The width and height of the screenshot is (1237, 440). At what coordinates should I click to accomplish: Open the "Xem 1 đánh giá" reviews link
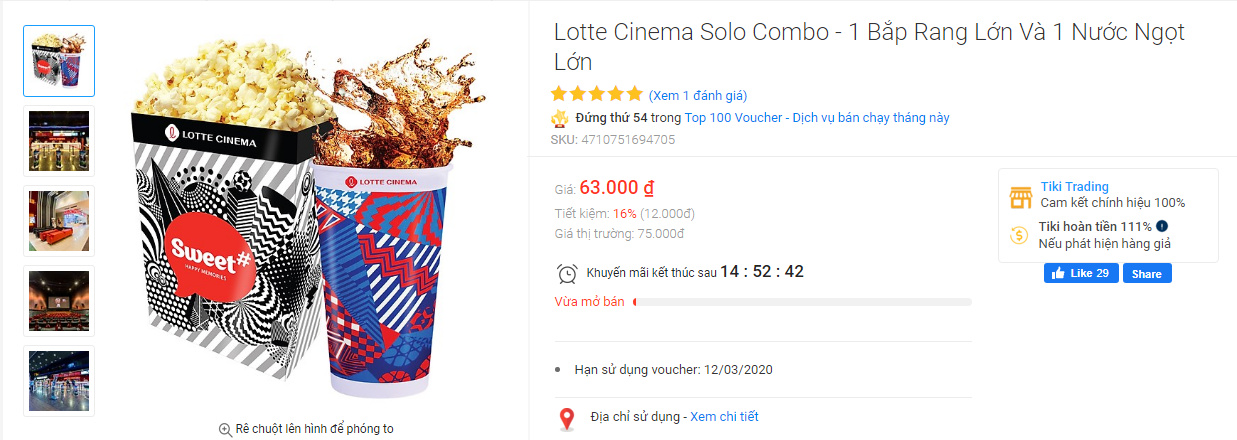coord(698,96)
